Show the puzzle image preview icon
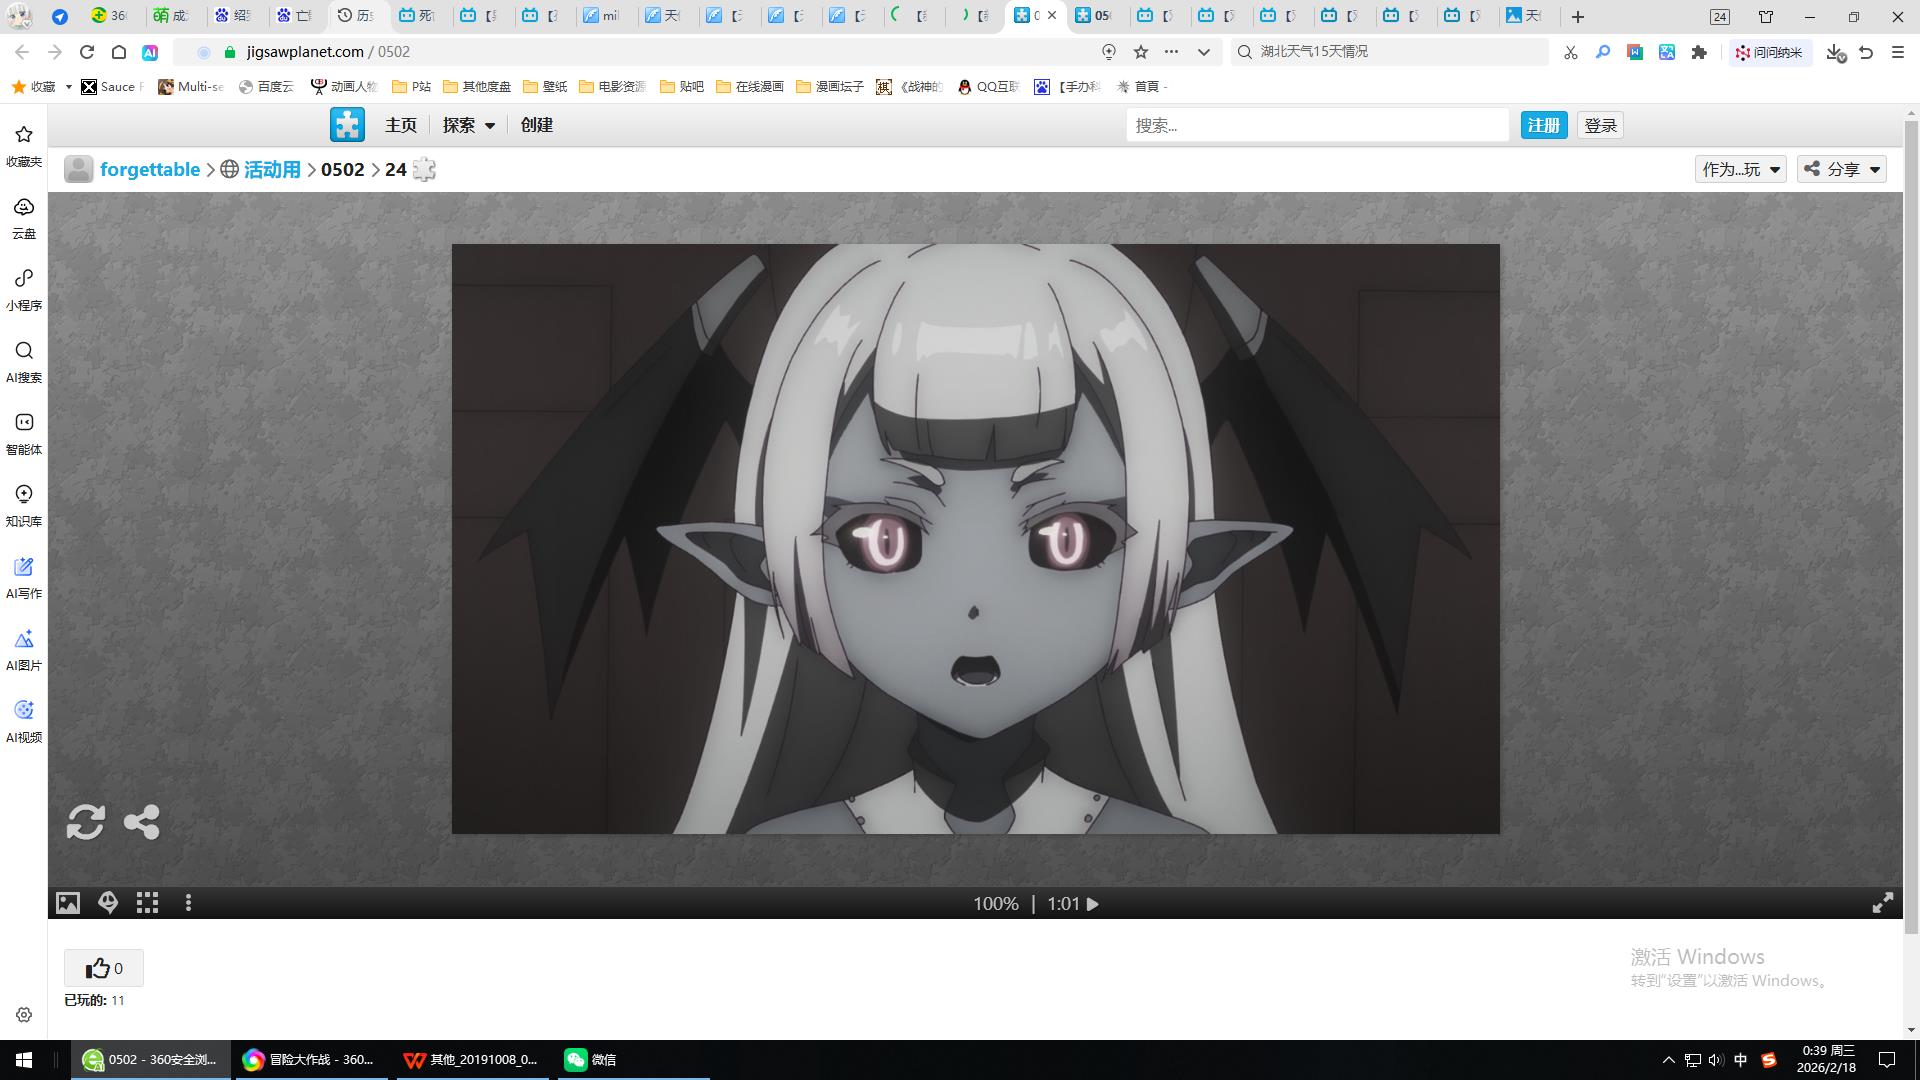 point(67,903)
